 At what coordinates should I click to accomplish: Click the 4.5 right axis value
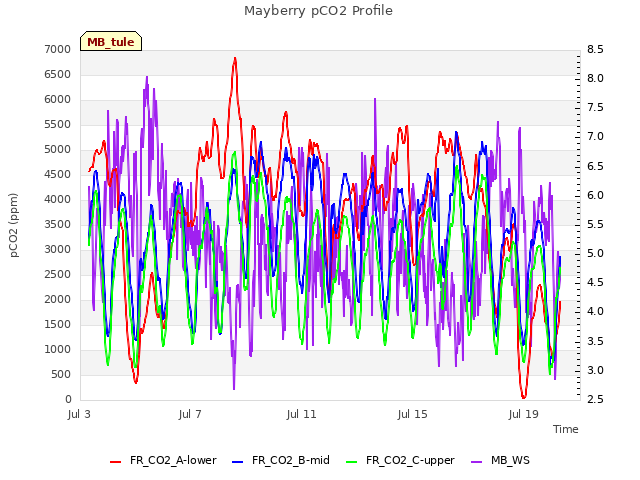coord(595,282)
